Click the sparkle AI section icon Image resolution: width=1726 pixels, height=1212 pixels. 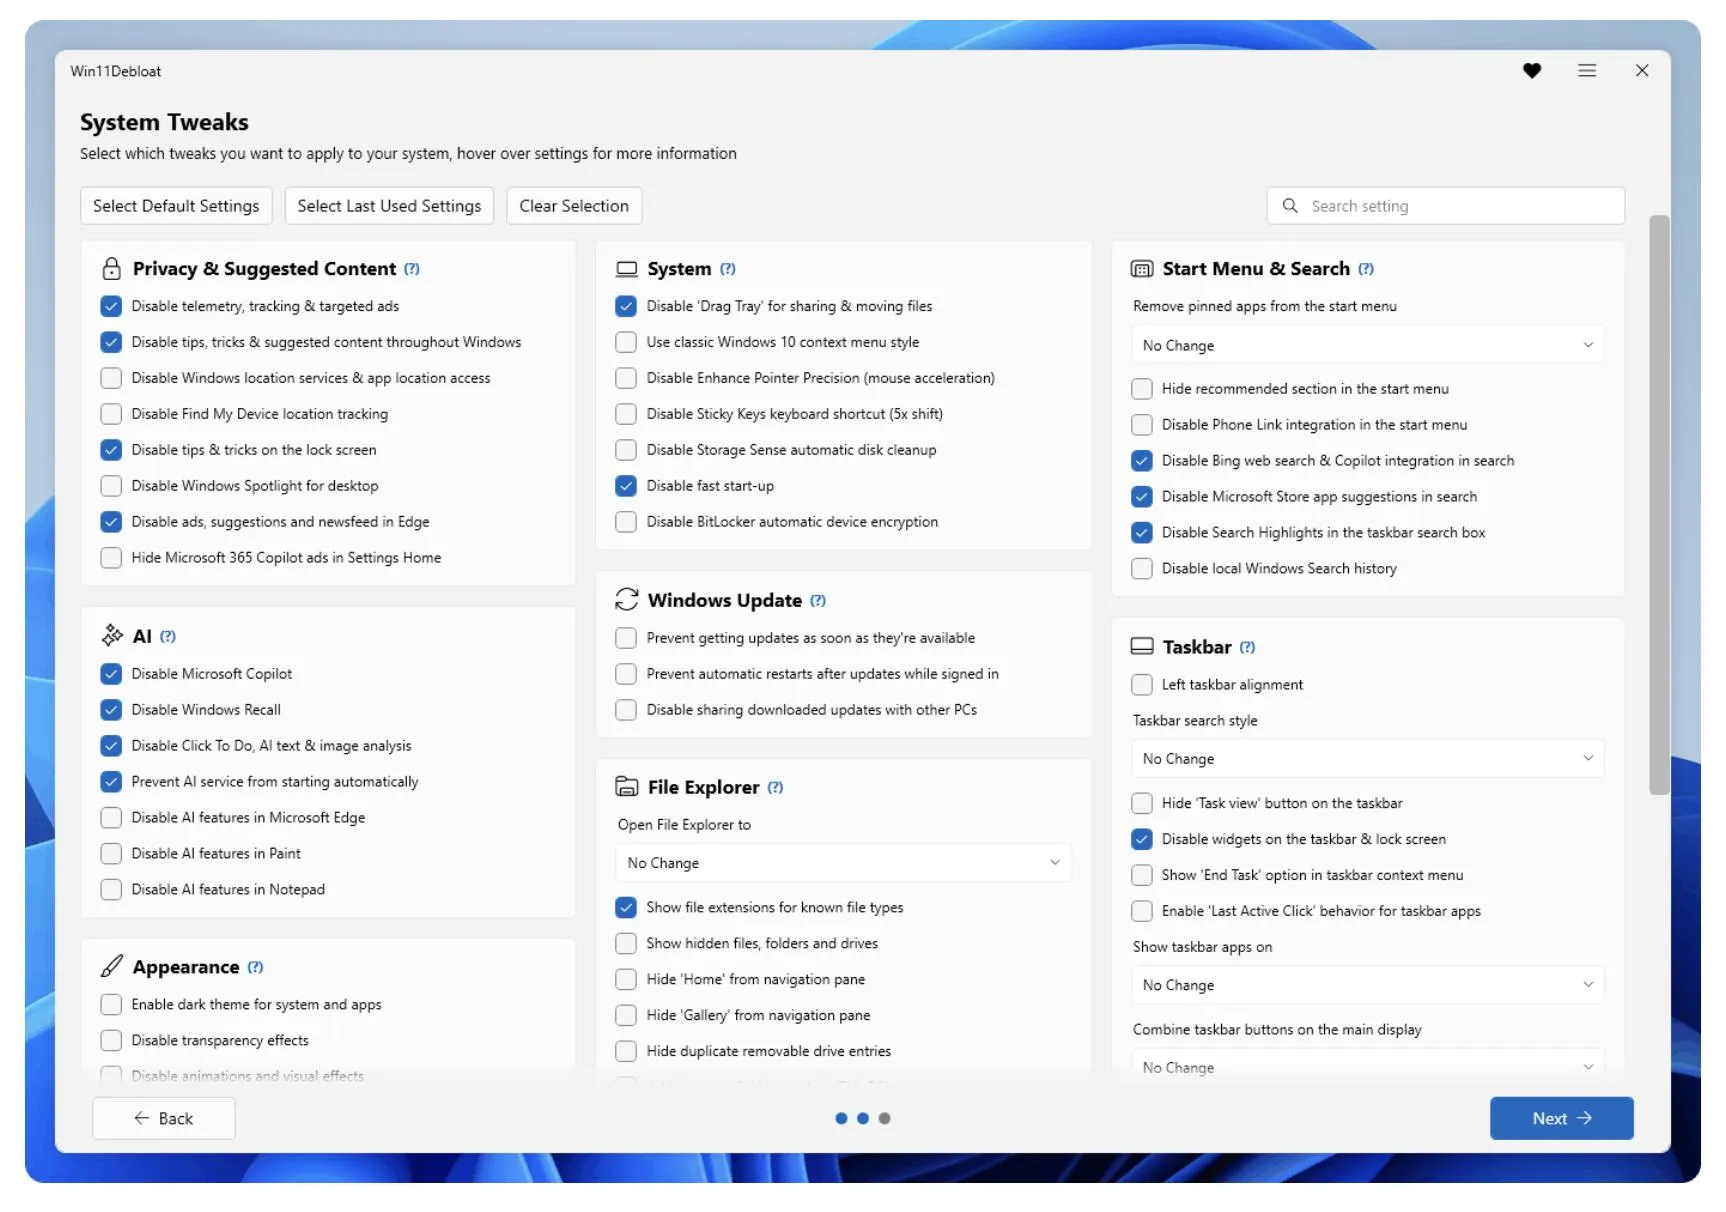coord(112,635)
